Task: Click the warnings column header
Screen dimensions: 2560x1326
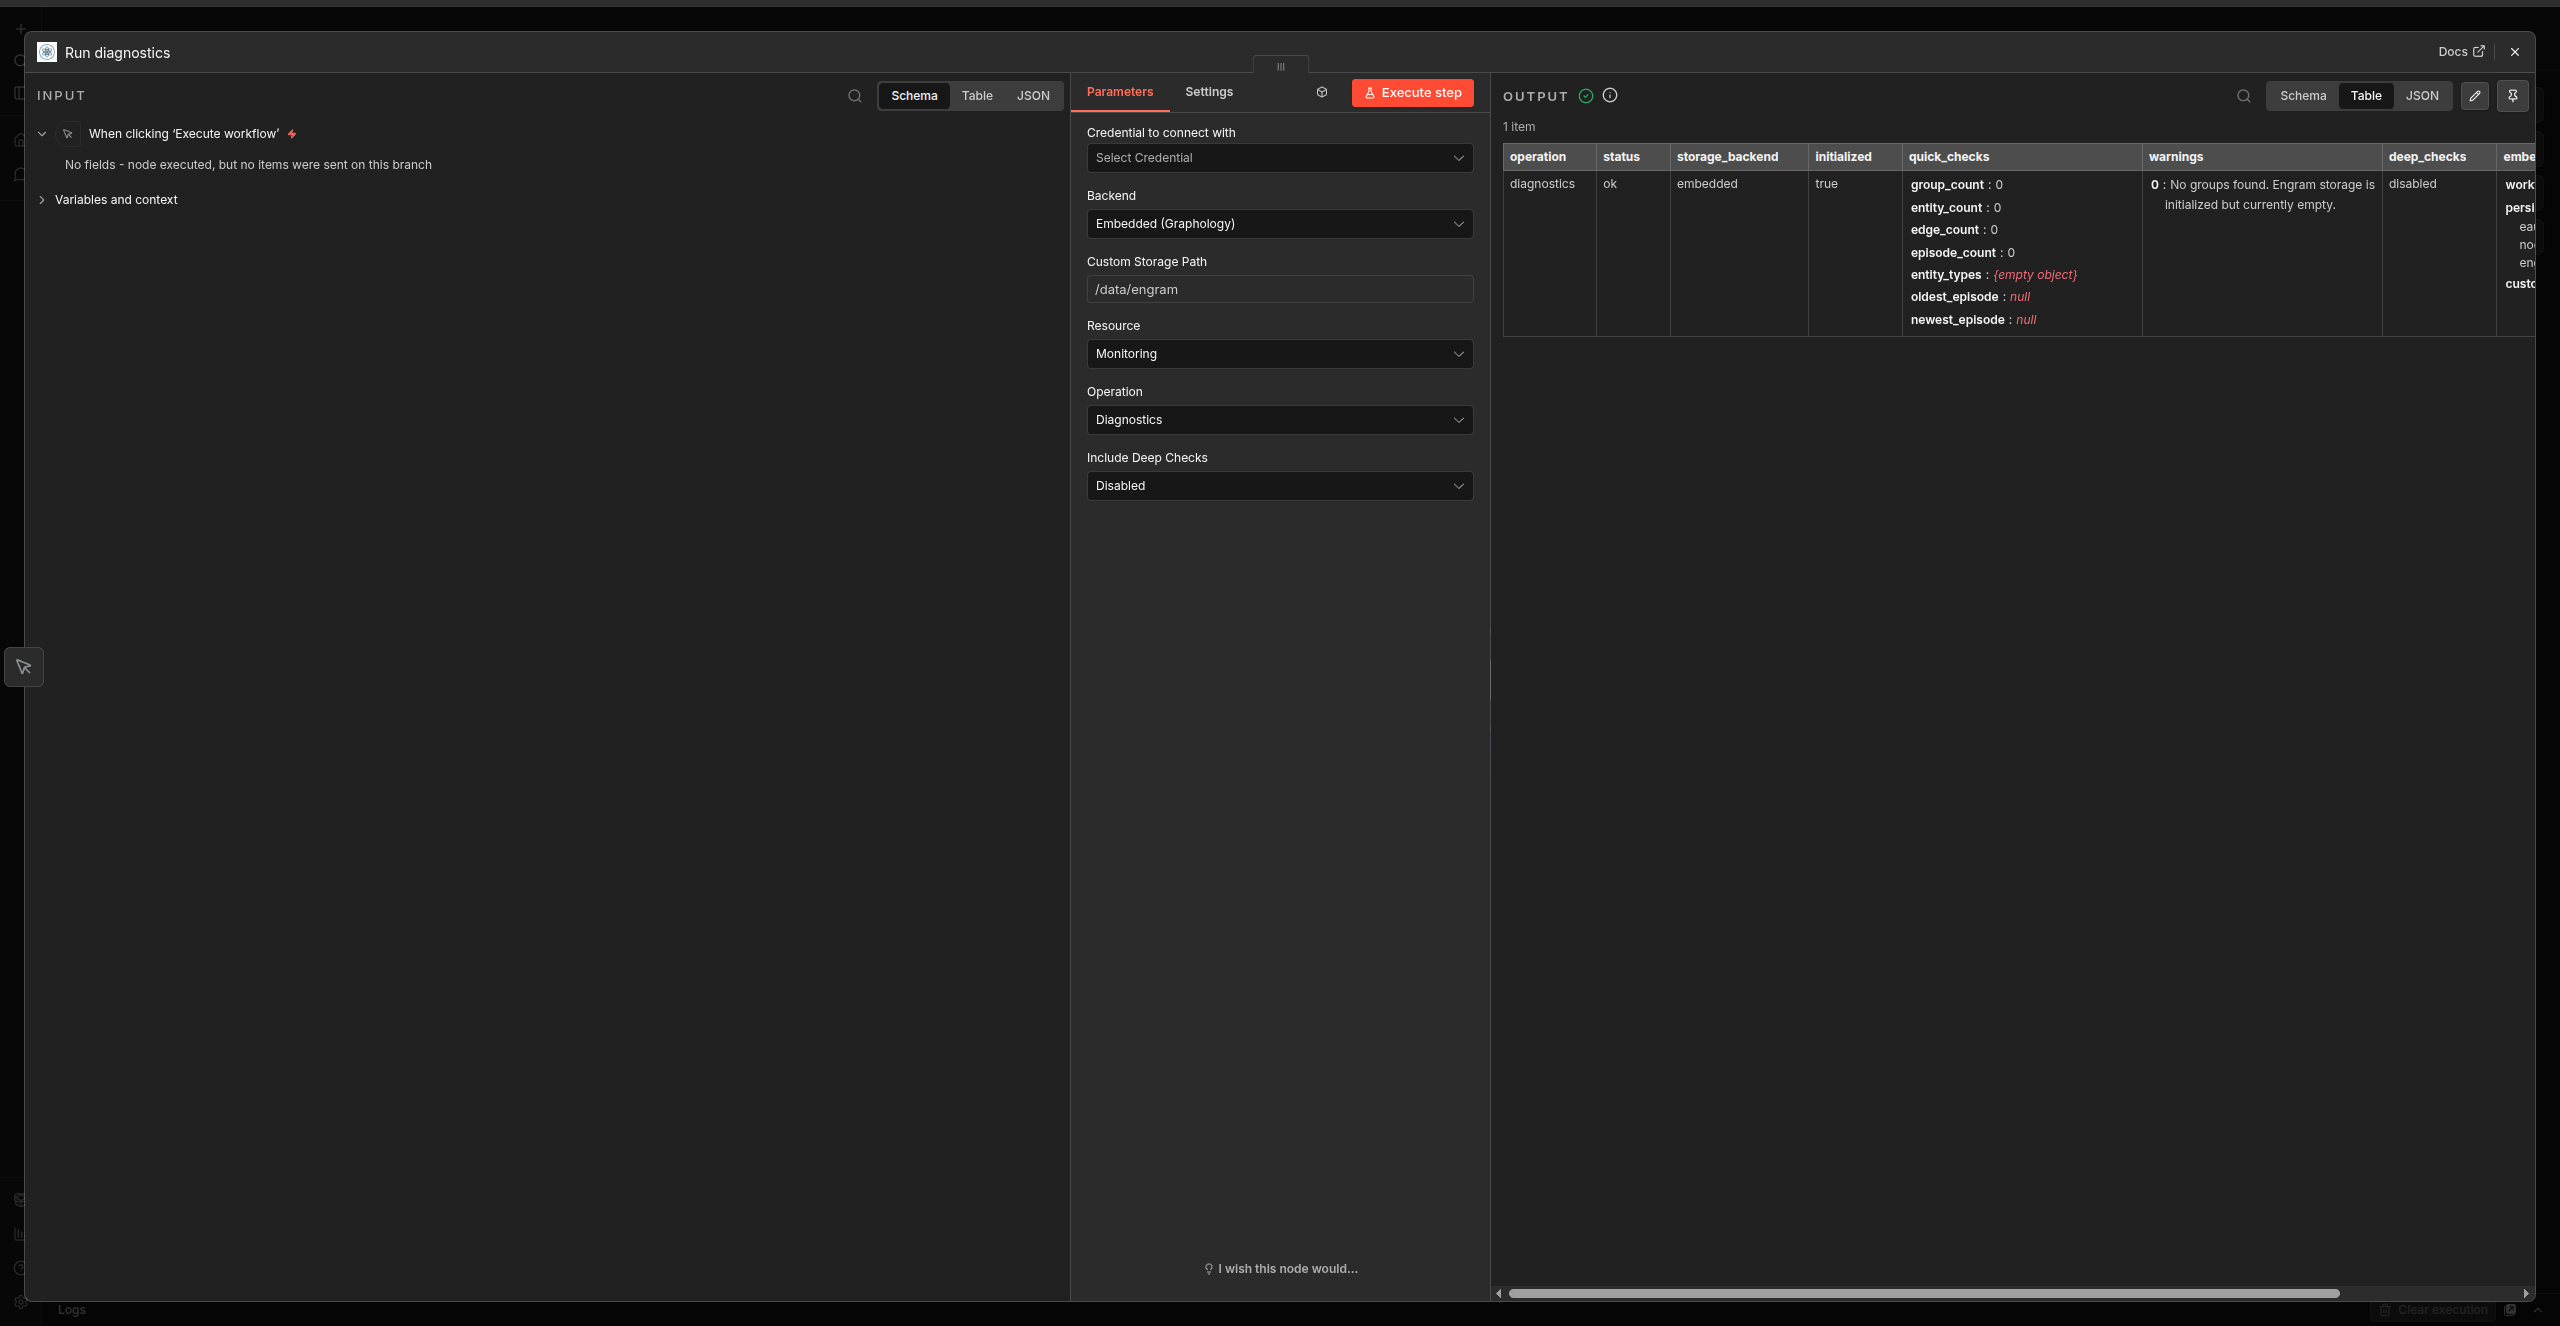Action: [x=2261, y=157]
